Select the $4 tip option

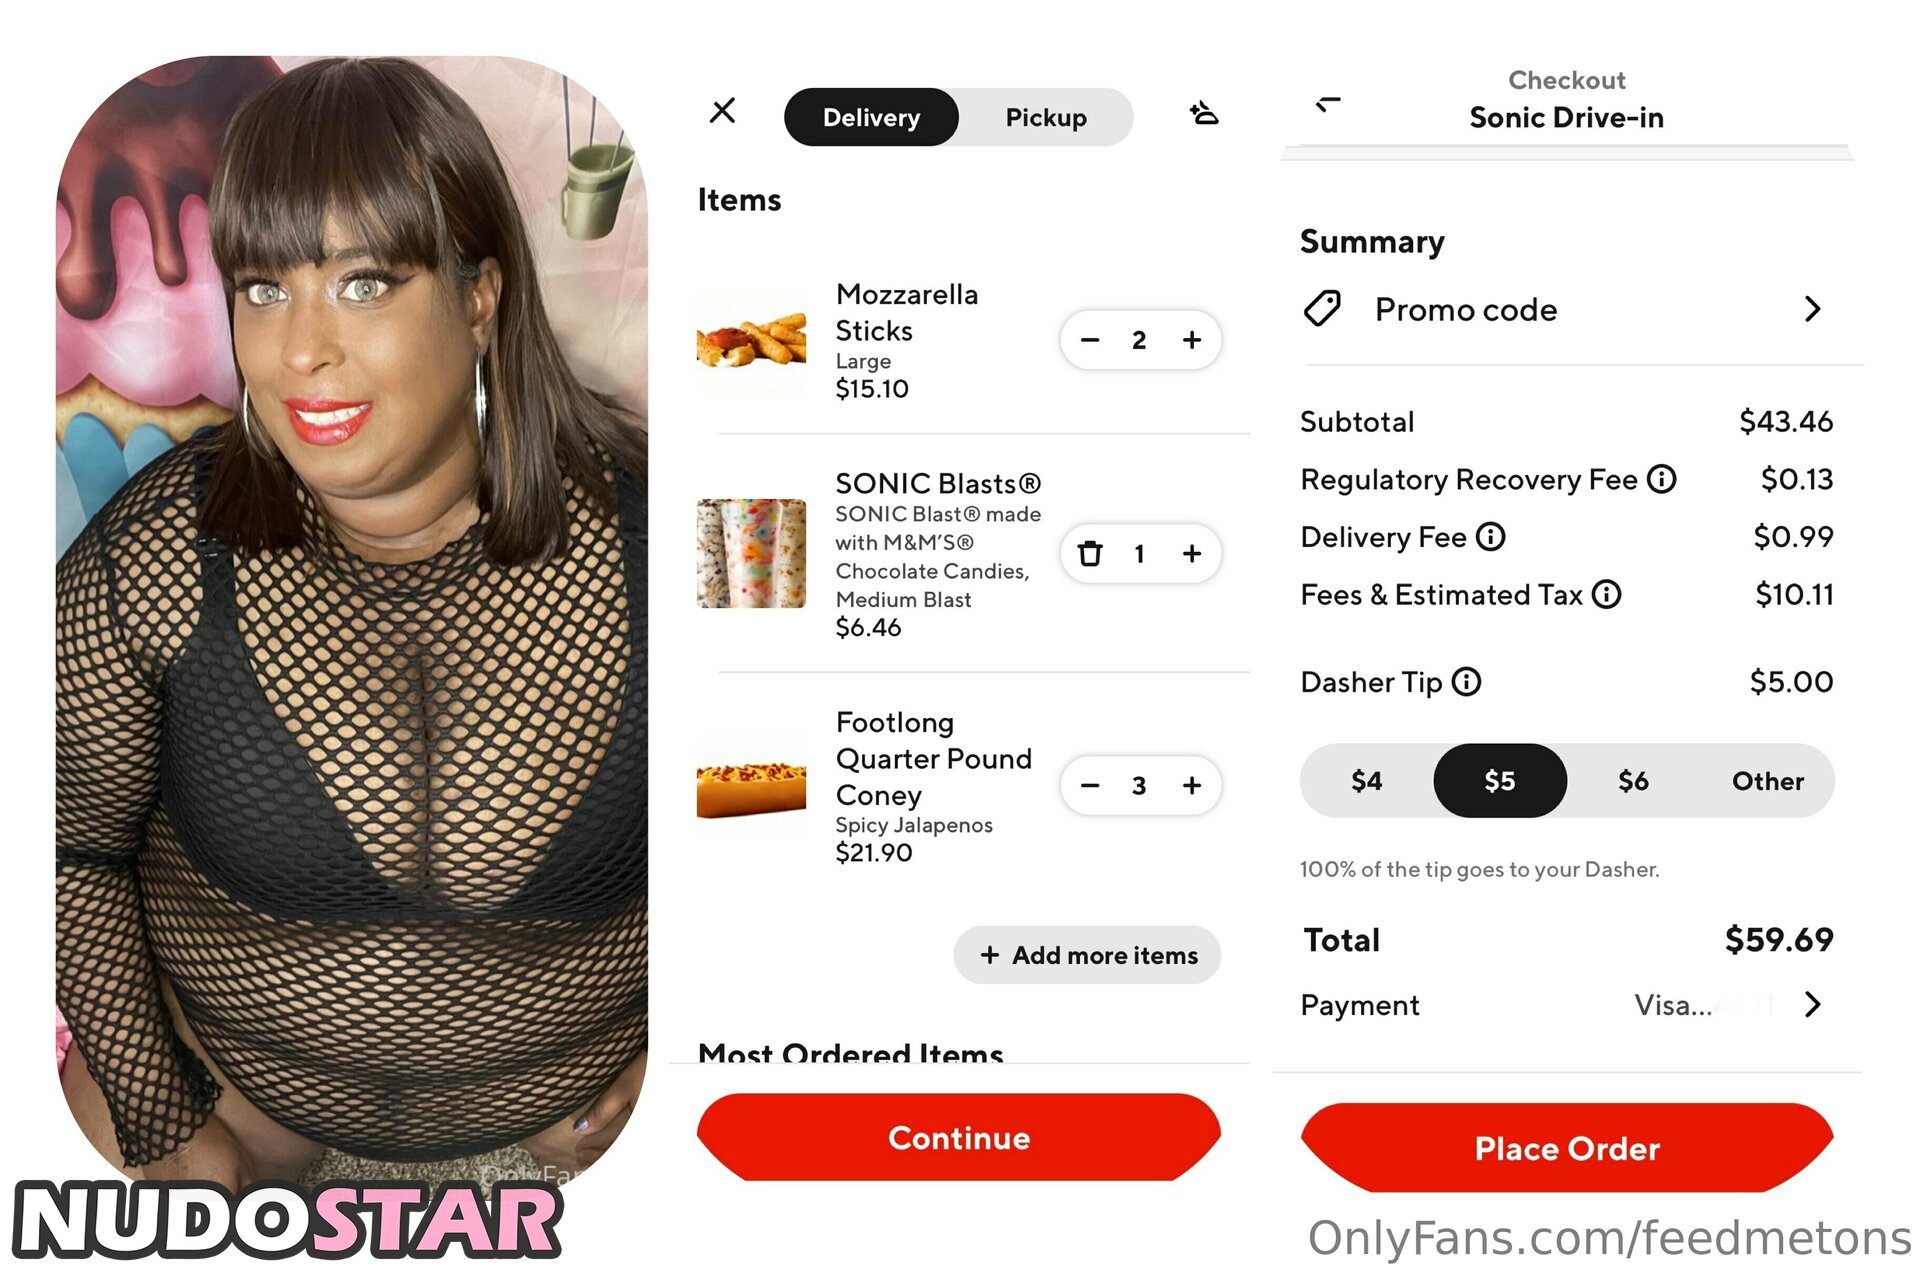[1366, 780]
